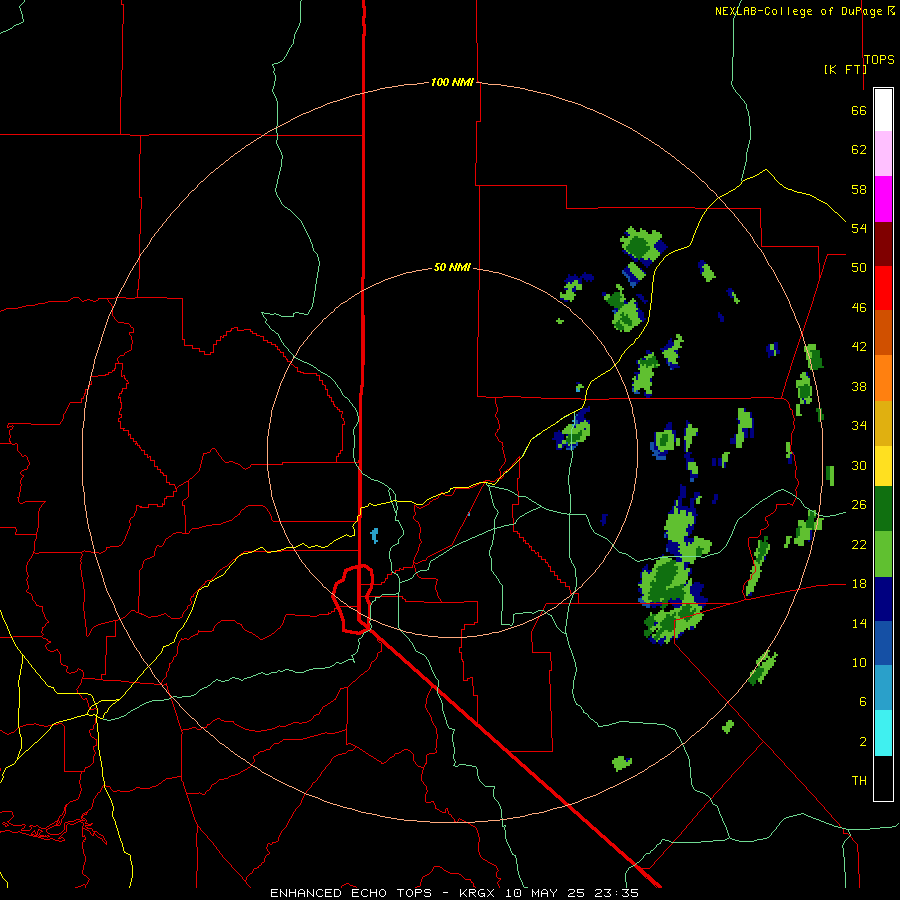The image size is (900, 900).
Task: Click the 22 value on the legend
Action: click(859, 544)
